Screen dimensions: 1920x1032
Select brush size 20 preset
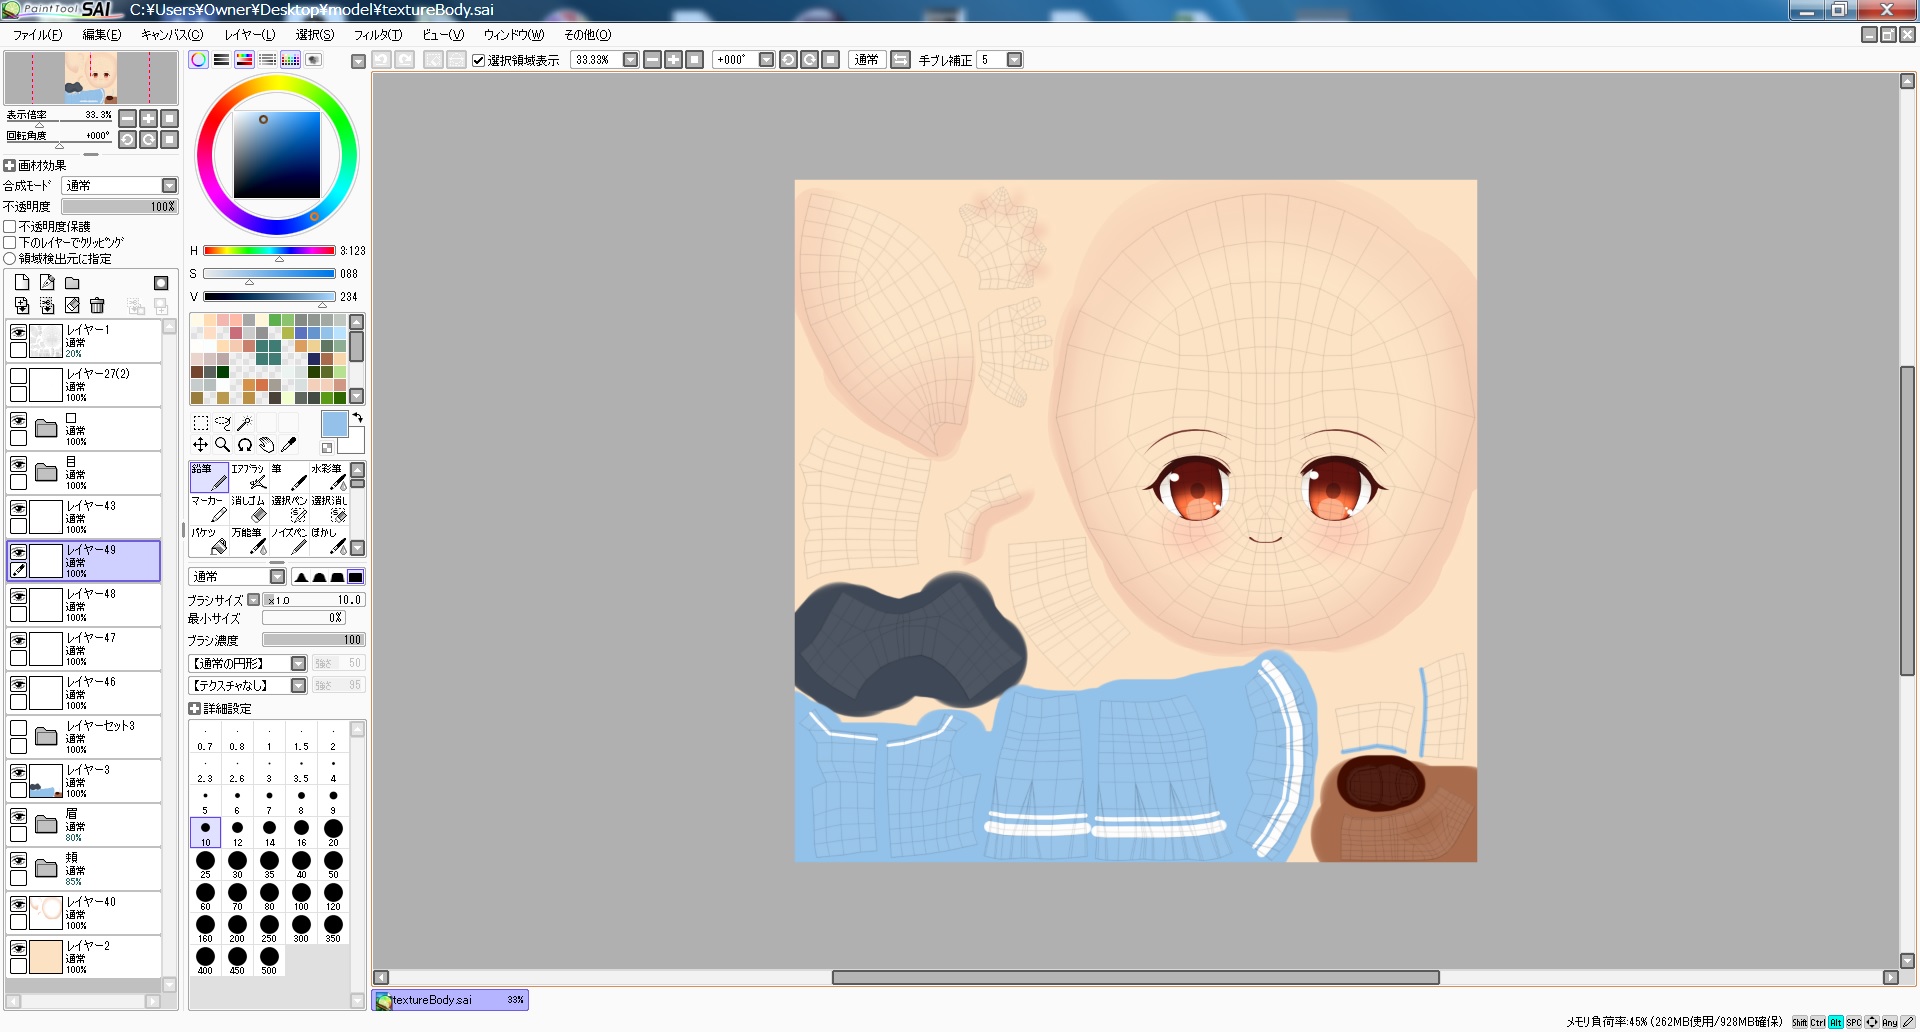click(333, 832)
